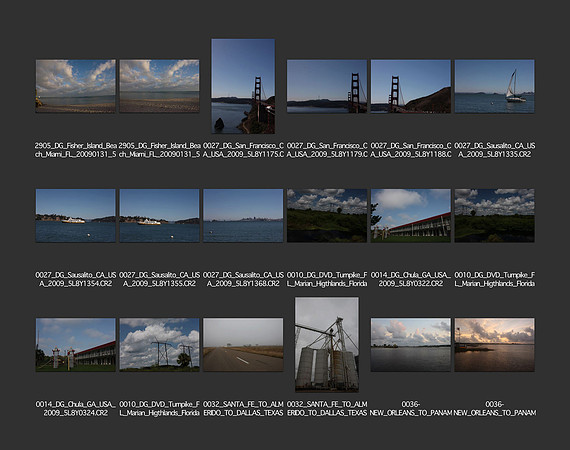Open the gray cloudy waterfront thumbnail

tap(411, 345)
